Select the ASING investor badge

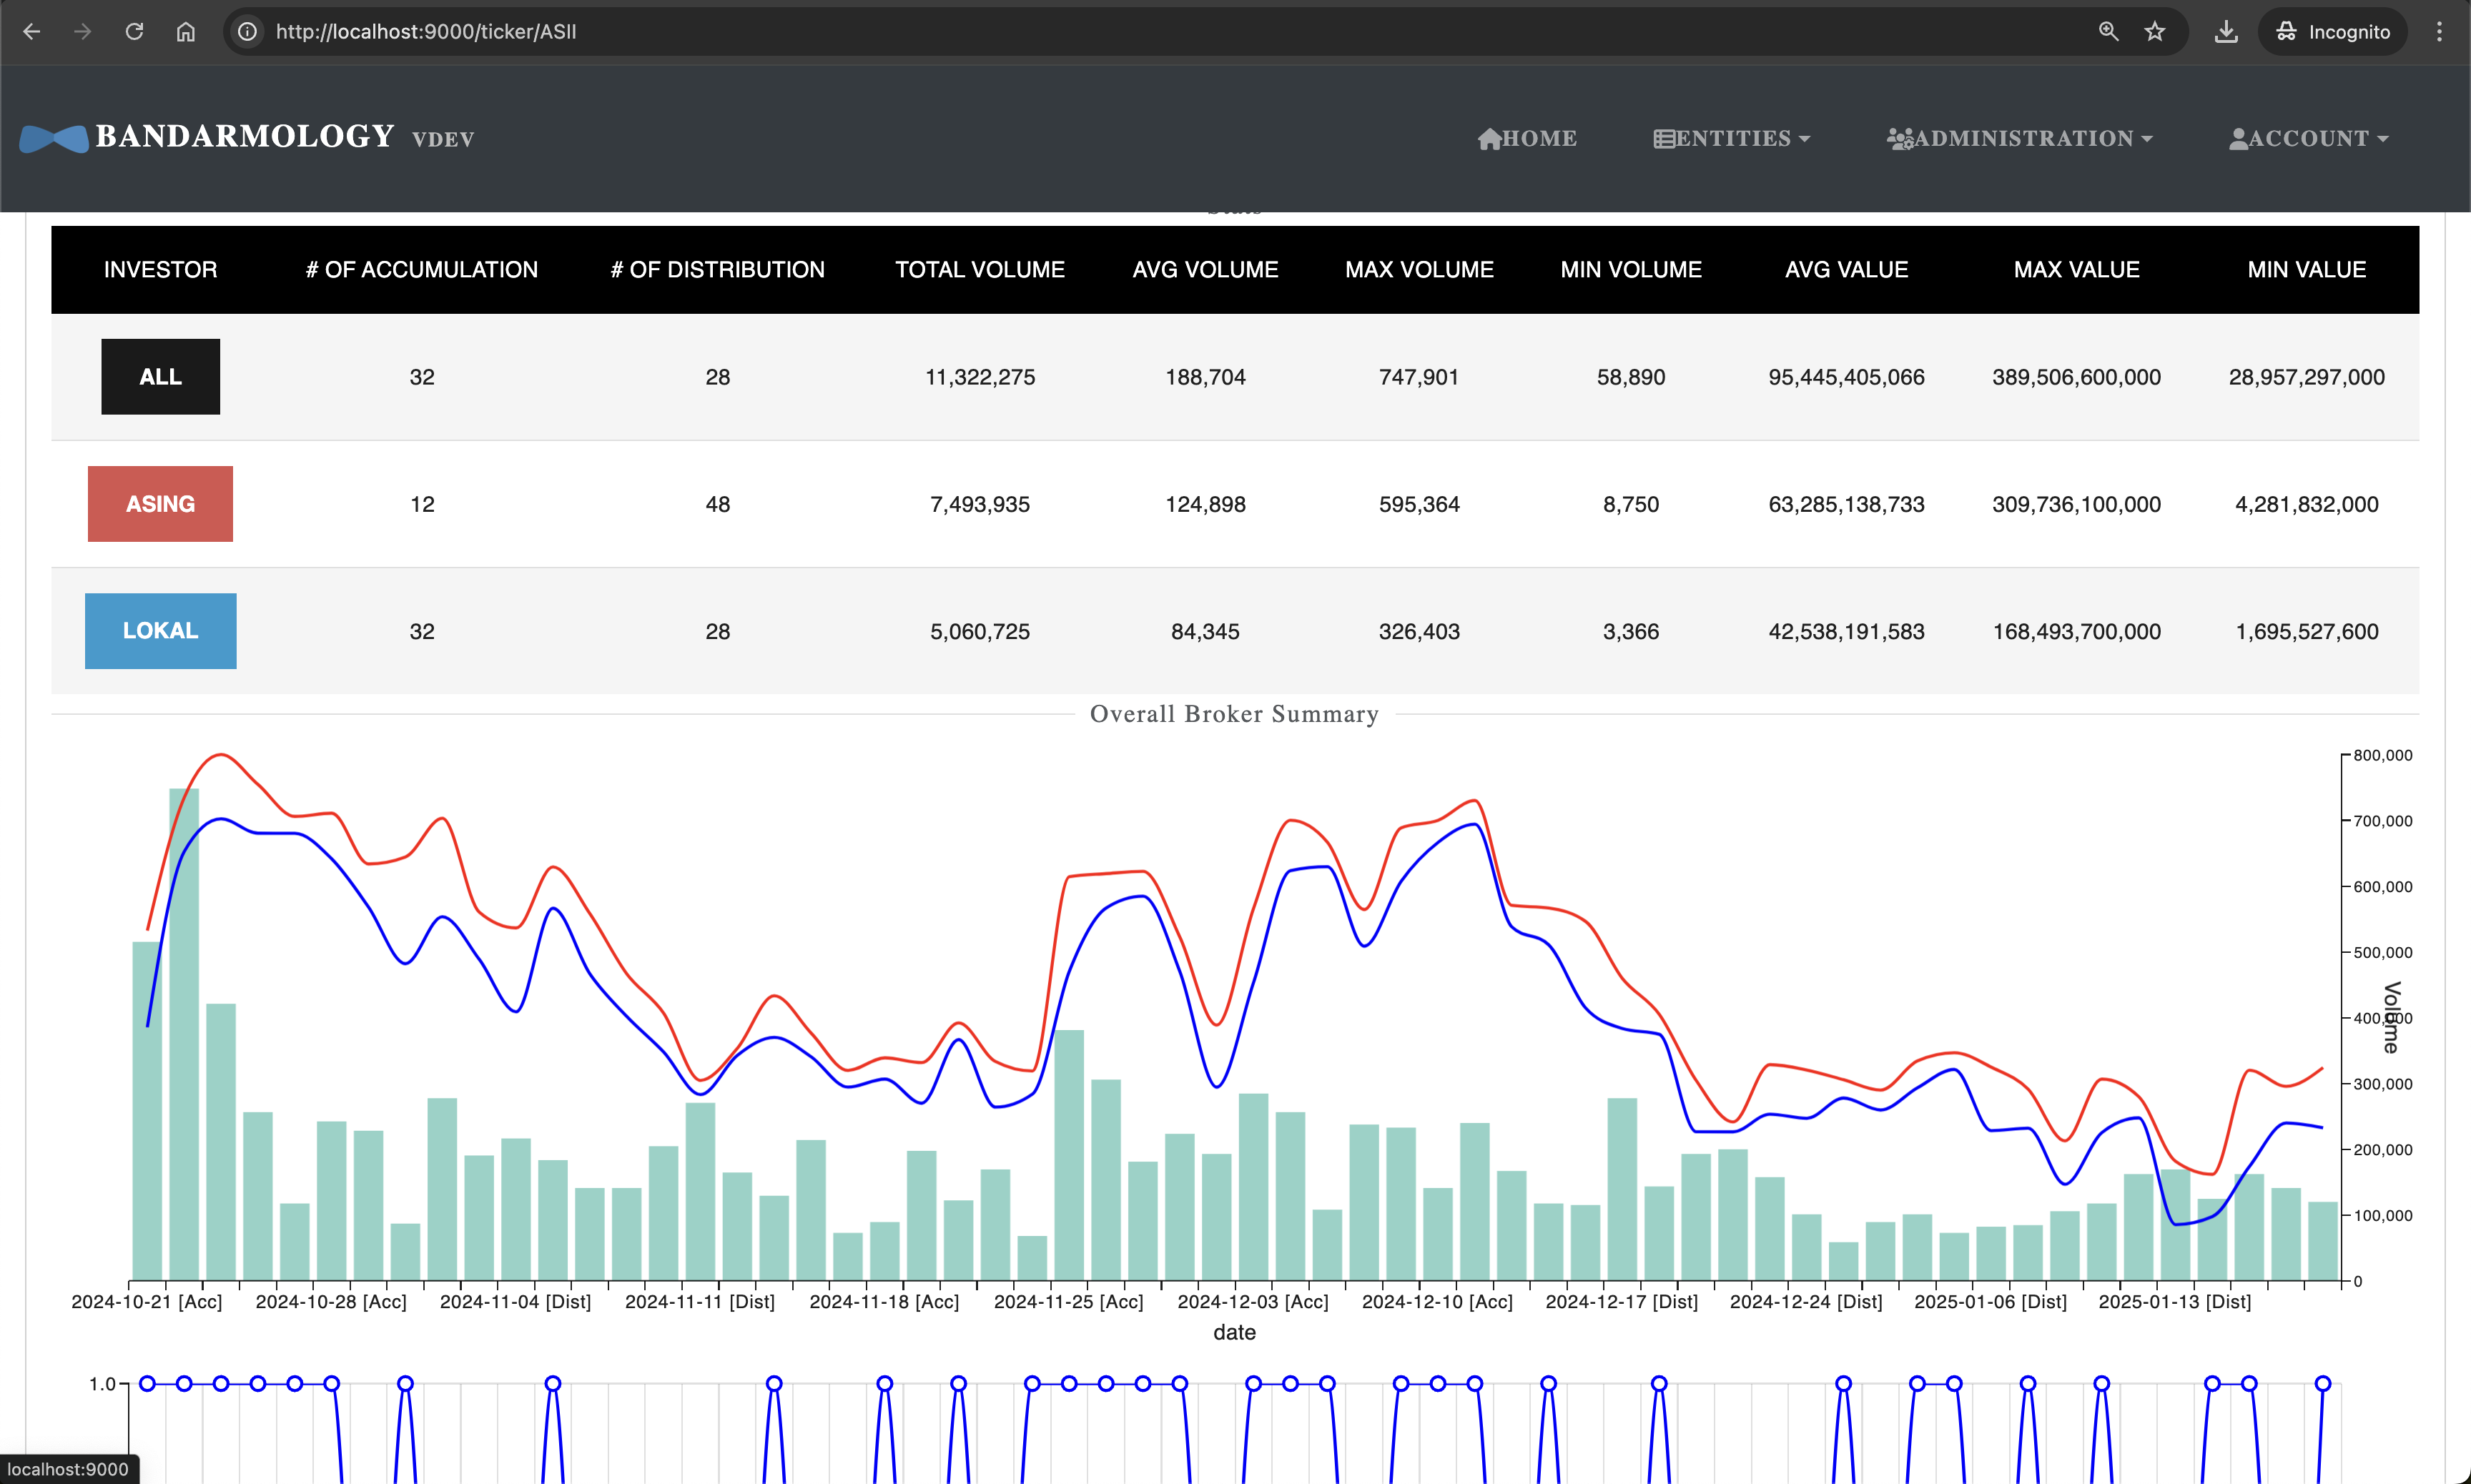click(x=160, y=504)
